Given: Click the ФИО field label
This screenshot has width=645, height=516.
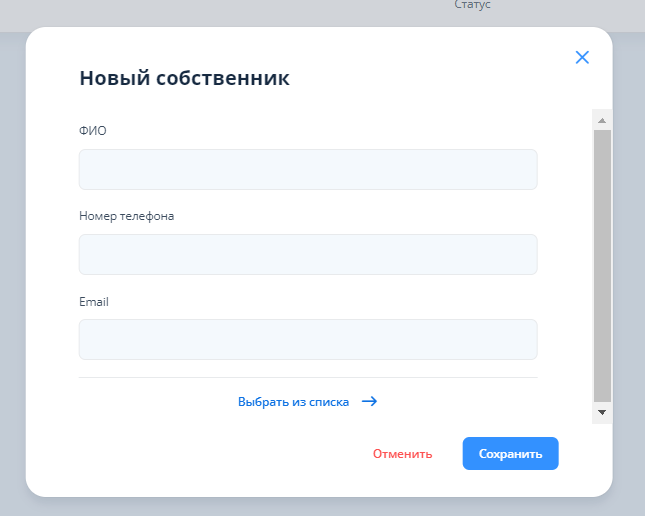Looking at the screenshot, I should [92, 131].
